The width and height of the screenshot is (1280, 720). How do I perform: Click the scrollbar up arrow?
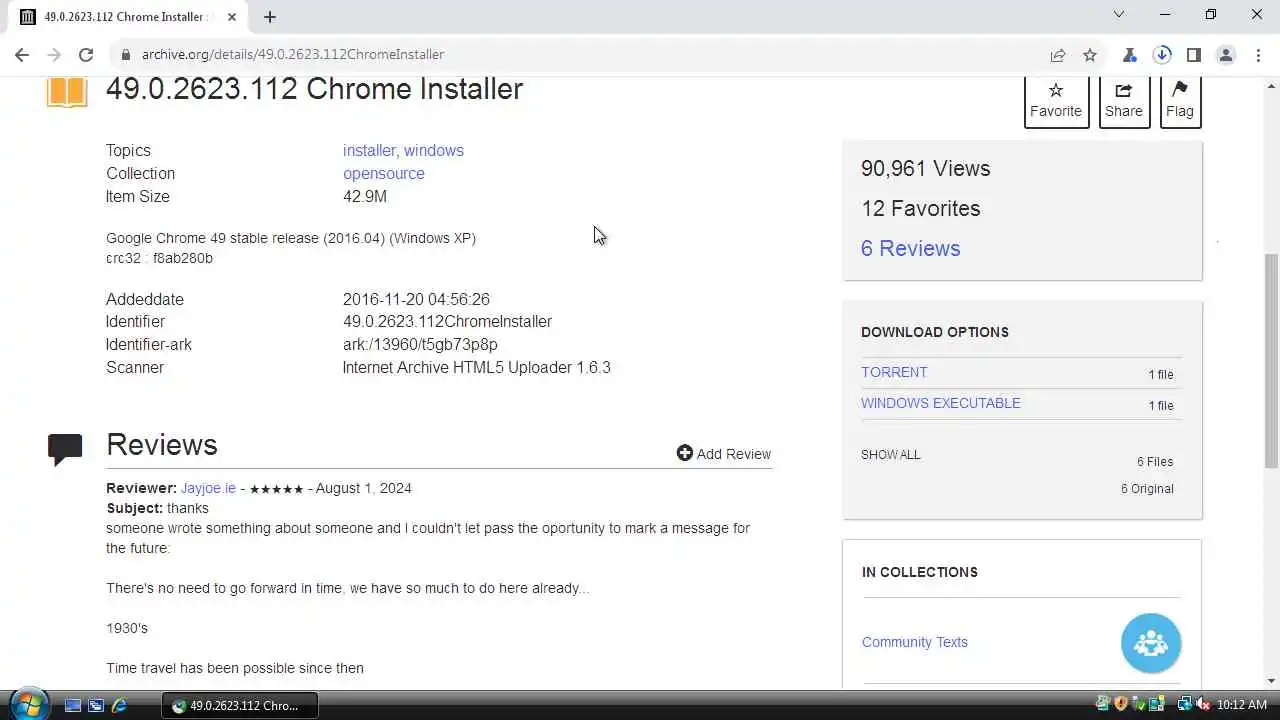pyautogui.click(x=1271, y=84)
